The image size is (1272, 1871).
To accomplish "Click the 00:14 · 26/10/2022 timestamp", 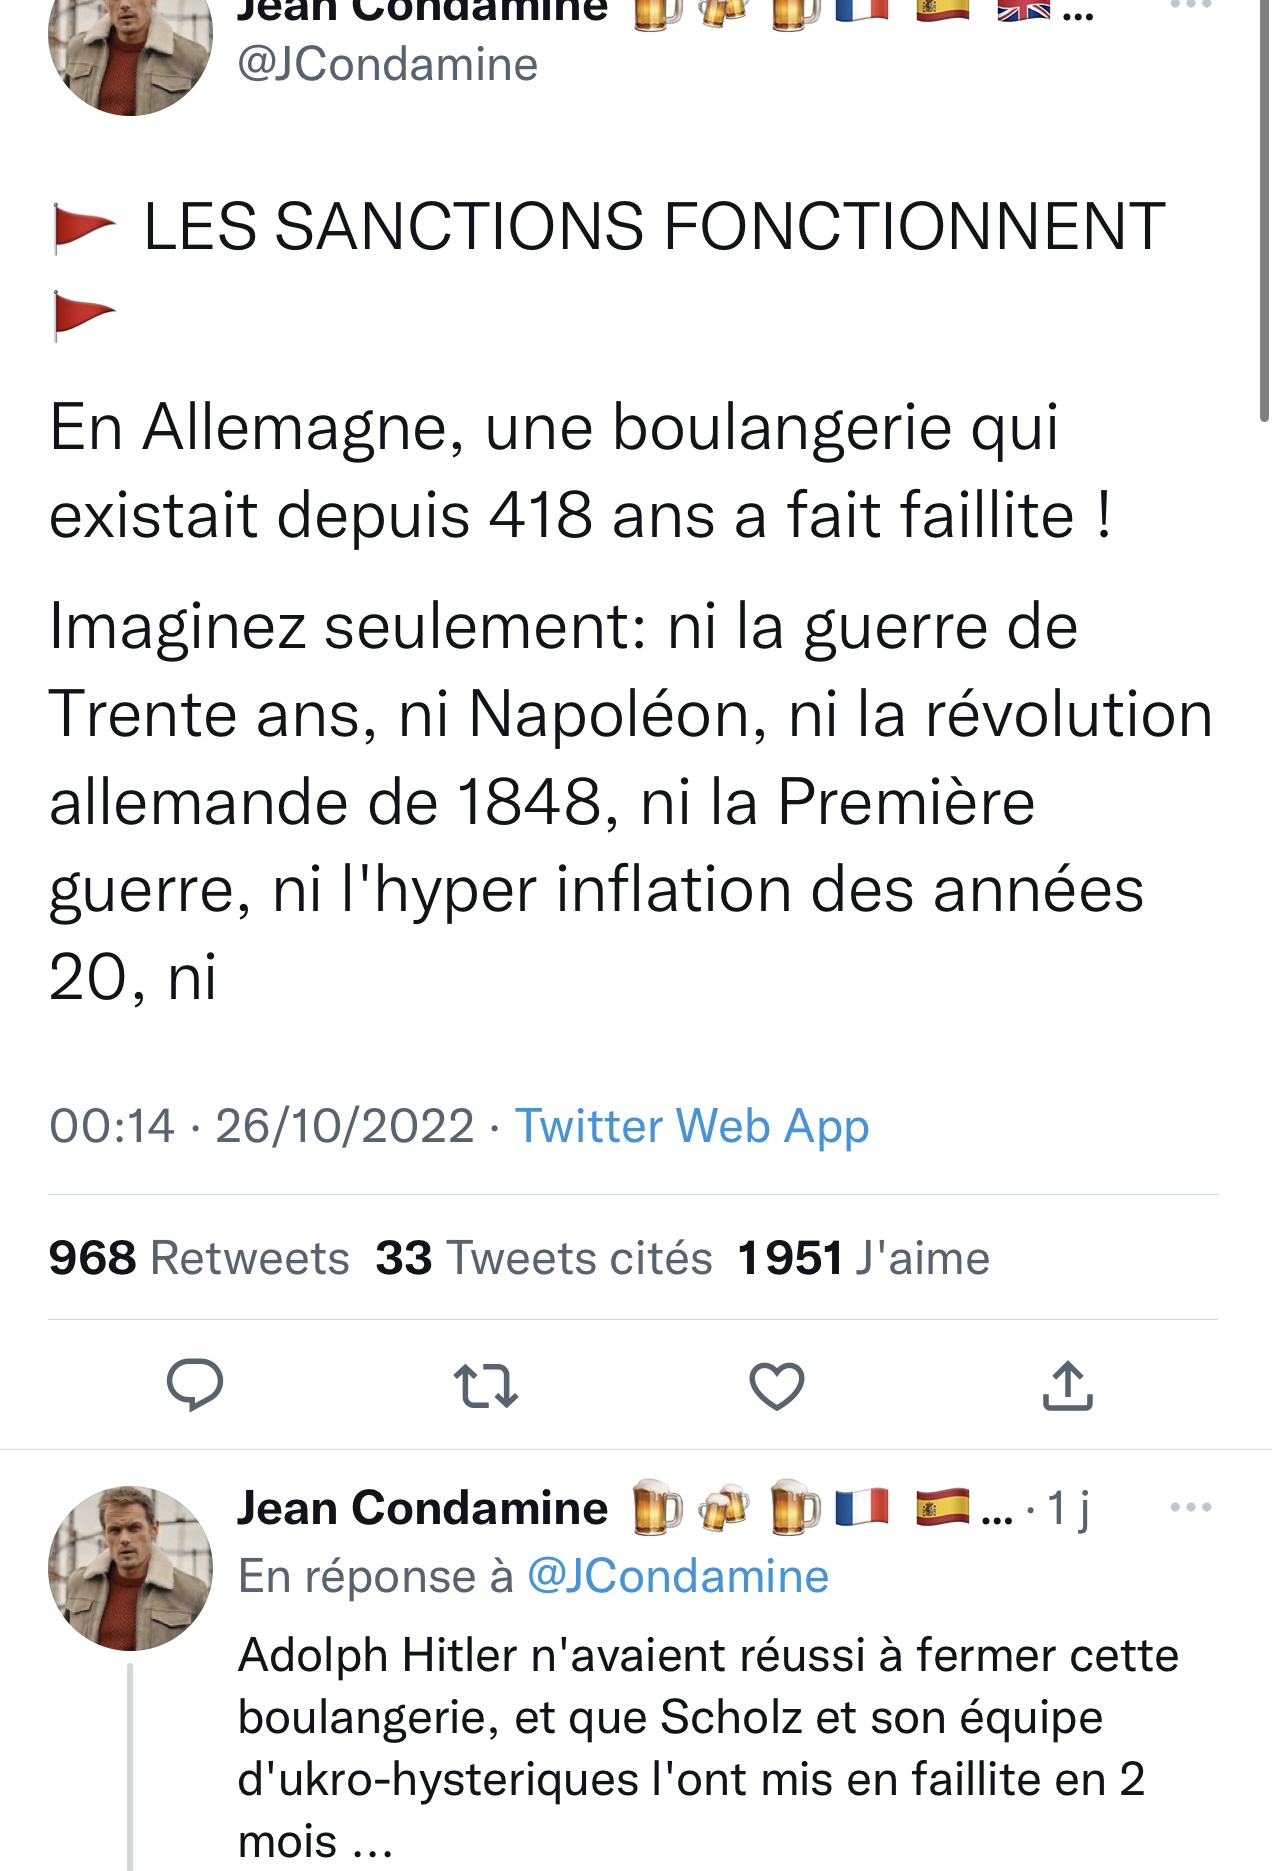I will click(261, 1126).
